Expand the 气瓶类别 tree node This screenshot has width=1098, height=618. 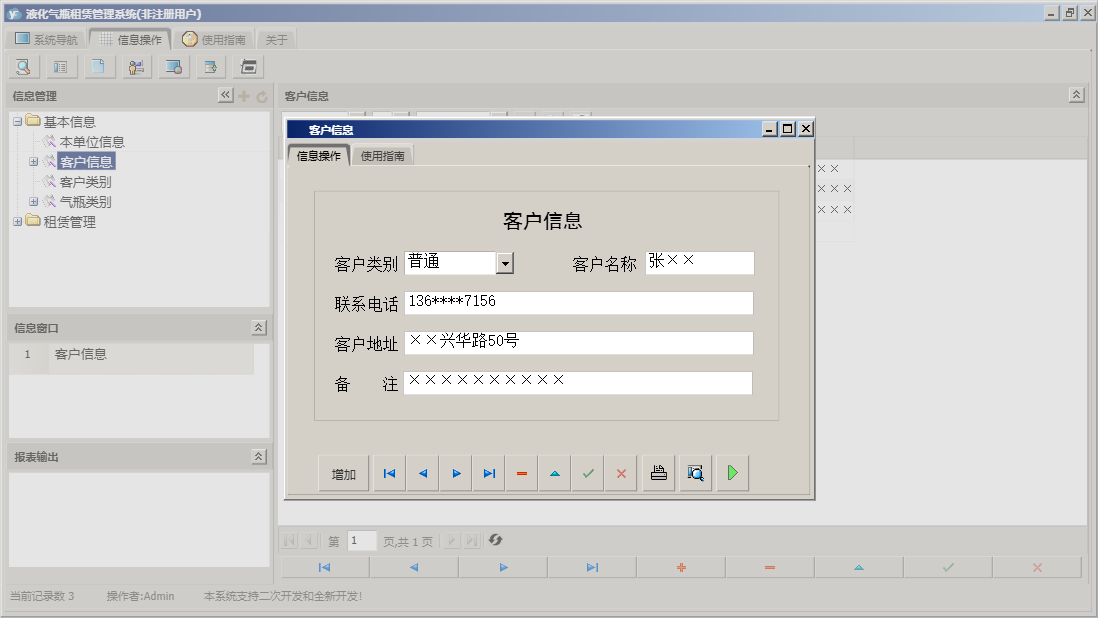[x=32, y=201]
